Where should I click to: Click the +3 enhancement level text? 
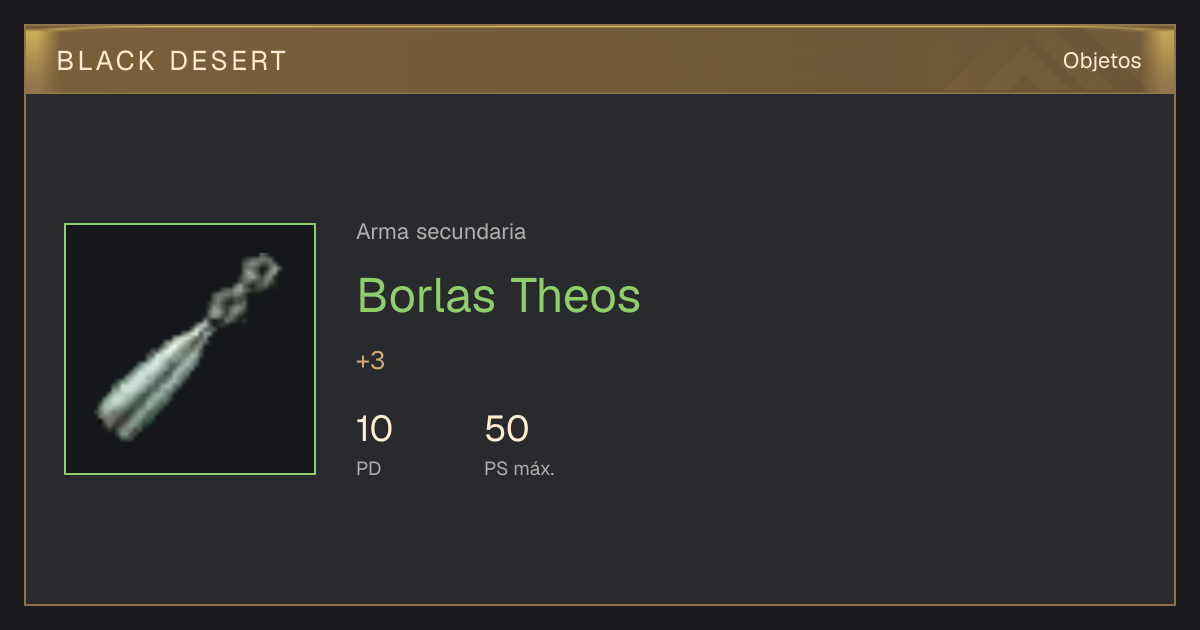[370, 361]
